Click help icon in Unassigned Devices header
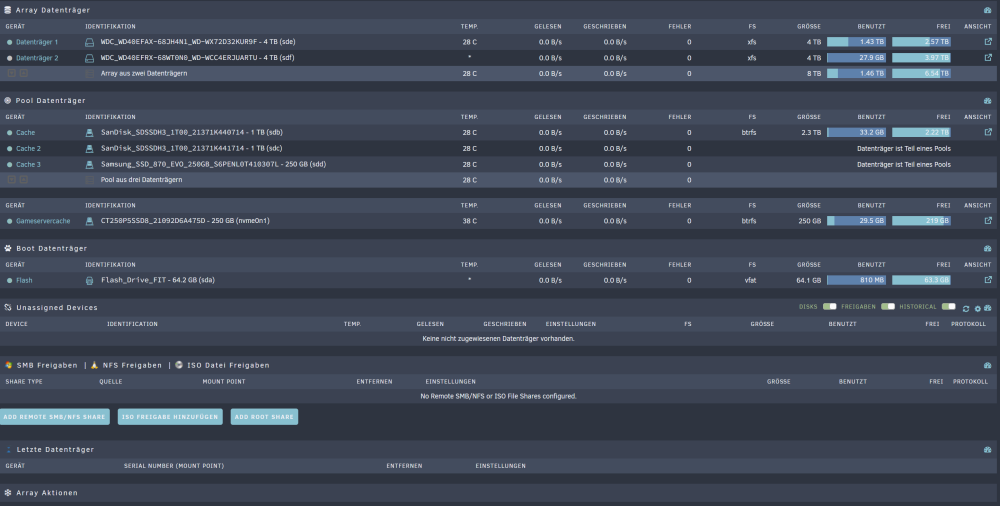Image resolution: width=1000 pixels, height=506 pixels. pyautogui.click(x=988, y=308)
